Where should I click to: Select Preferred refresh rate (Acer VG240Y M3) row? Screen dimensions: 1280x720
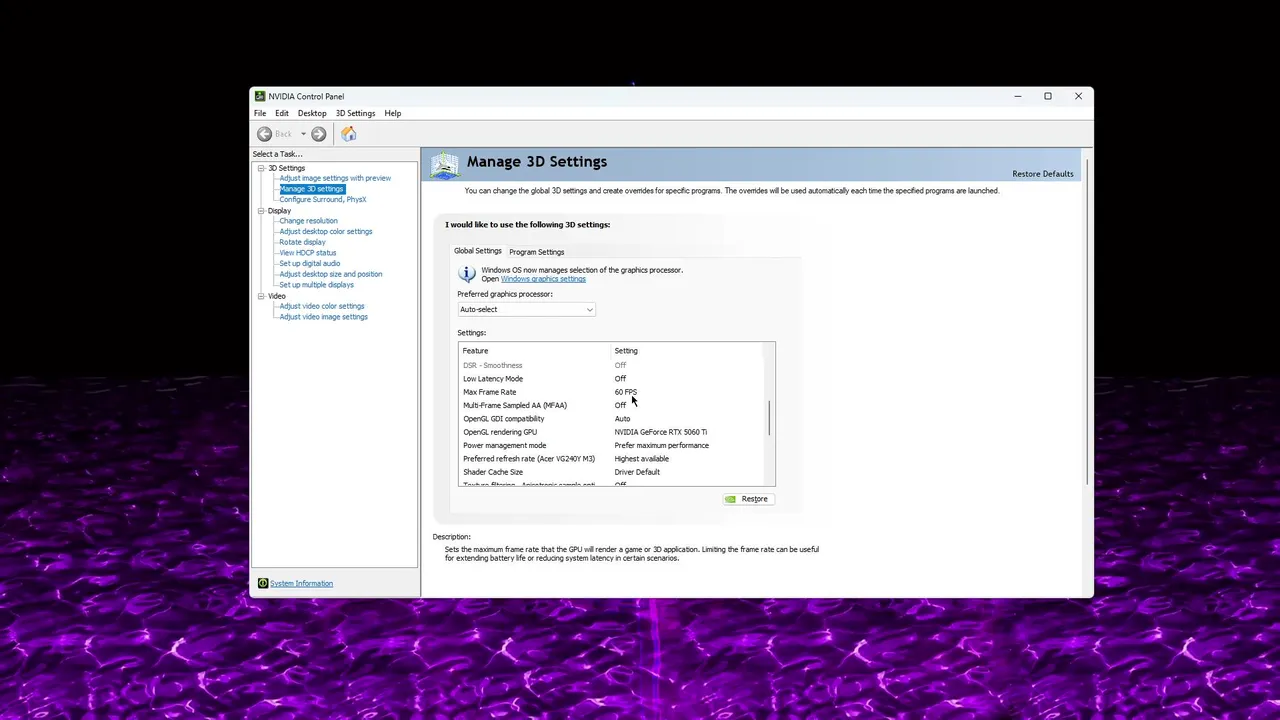click(612, 459)
